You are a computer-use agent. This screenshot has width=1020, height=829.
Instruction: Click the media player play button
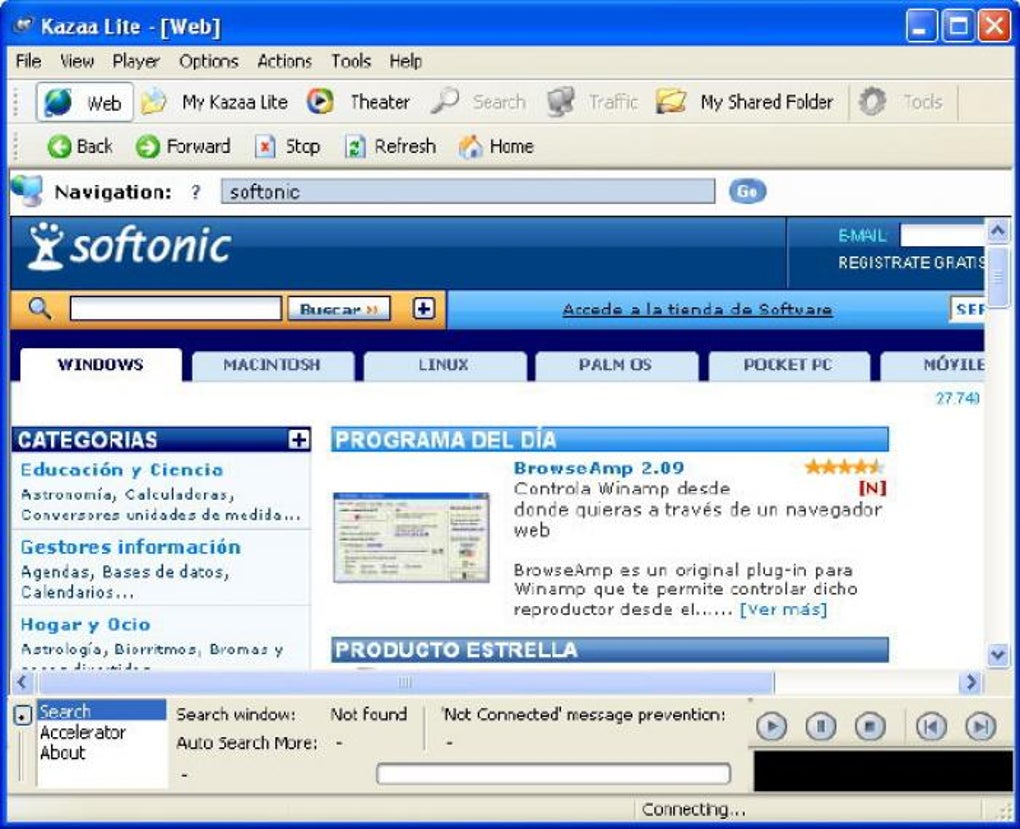772,726
